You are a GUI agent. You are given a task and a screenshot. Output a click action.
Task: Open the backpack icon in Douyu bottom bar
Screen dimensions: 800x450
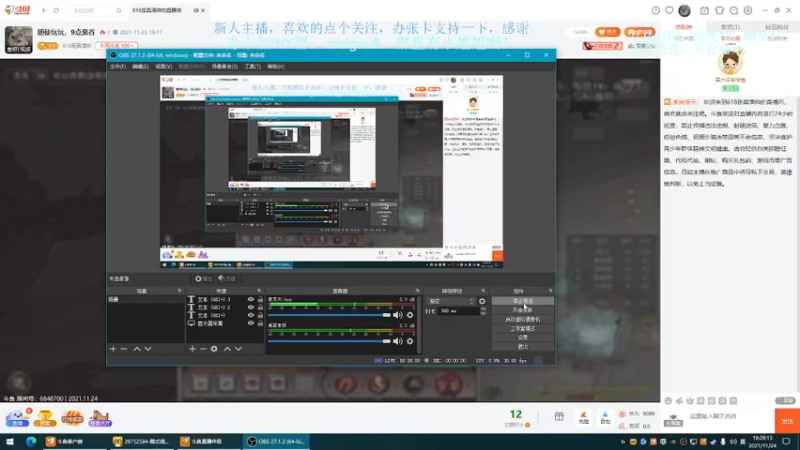click(x=605, y=418)
